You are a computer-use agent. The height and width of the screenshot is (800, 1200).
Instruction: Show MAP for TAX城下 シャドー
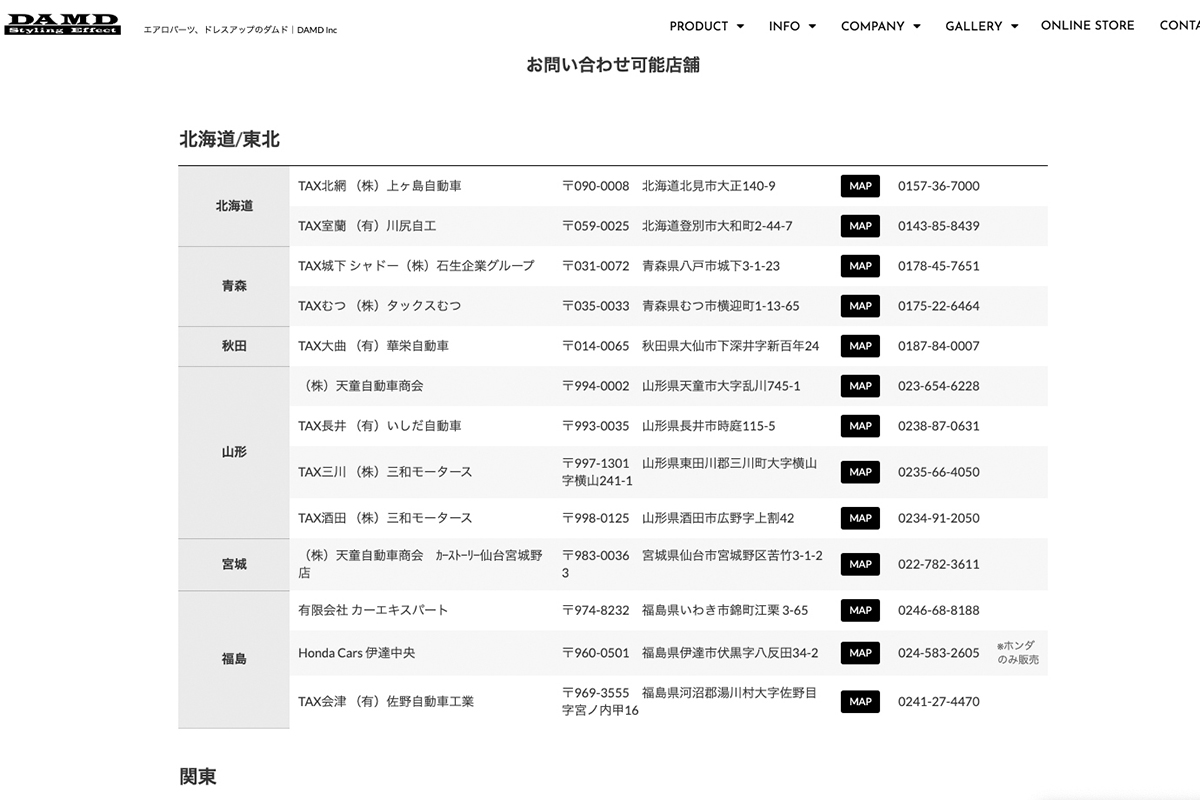pos(860,266)
